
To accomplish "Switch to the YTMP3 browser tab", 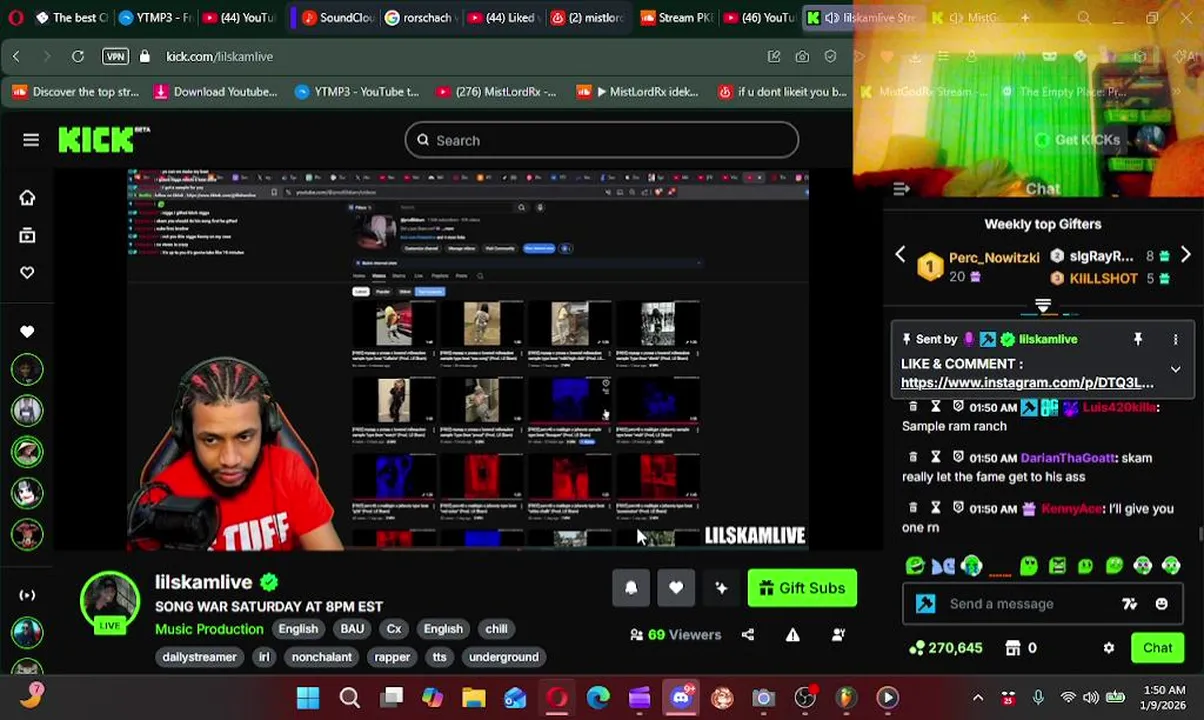I will coord(154,17).
